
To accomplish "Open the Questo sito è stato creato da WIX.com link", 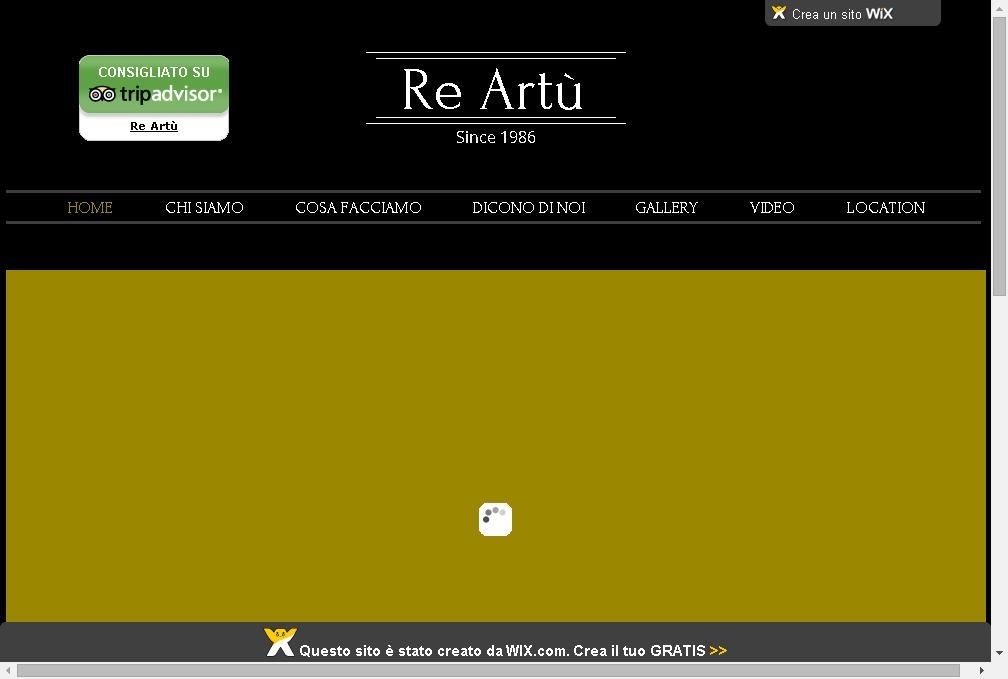I will pos(503,651).
